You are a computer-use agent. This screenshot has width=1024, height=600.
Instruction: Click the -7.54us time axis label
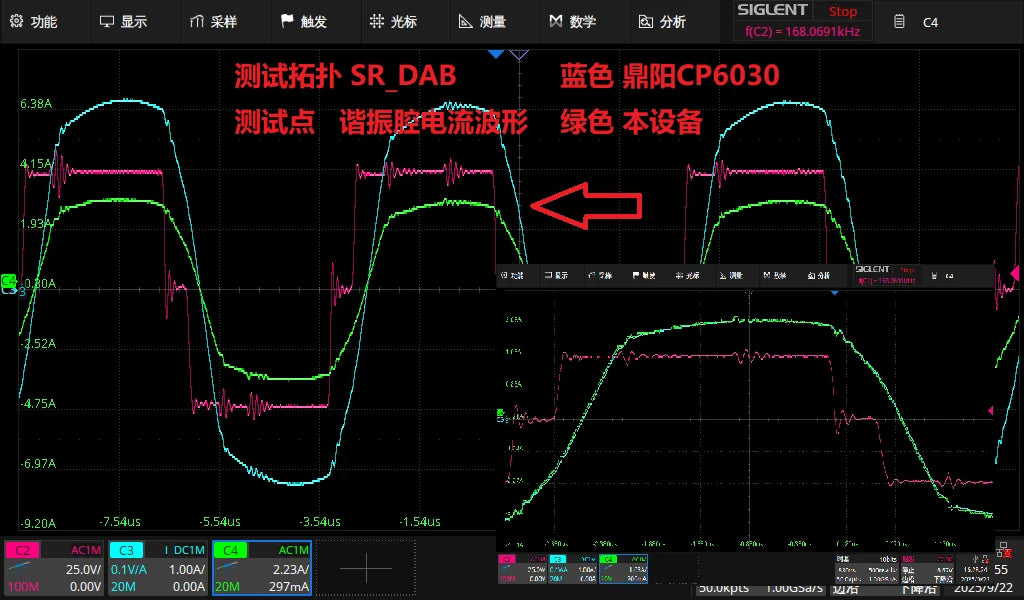tap(120, 522)
